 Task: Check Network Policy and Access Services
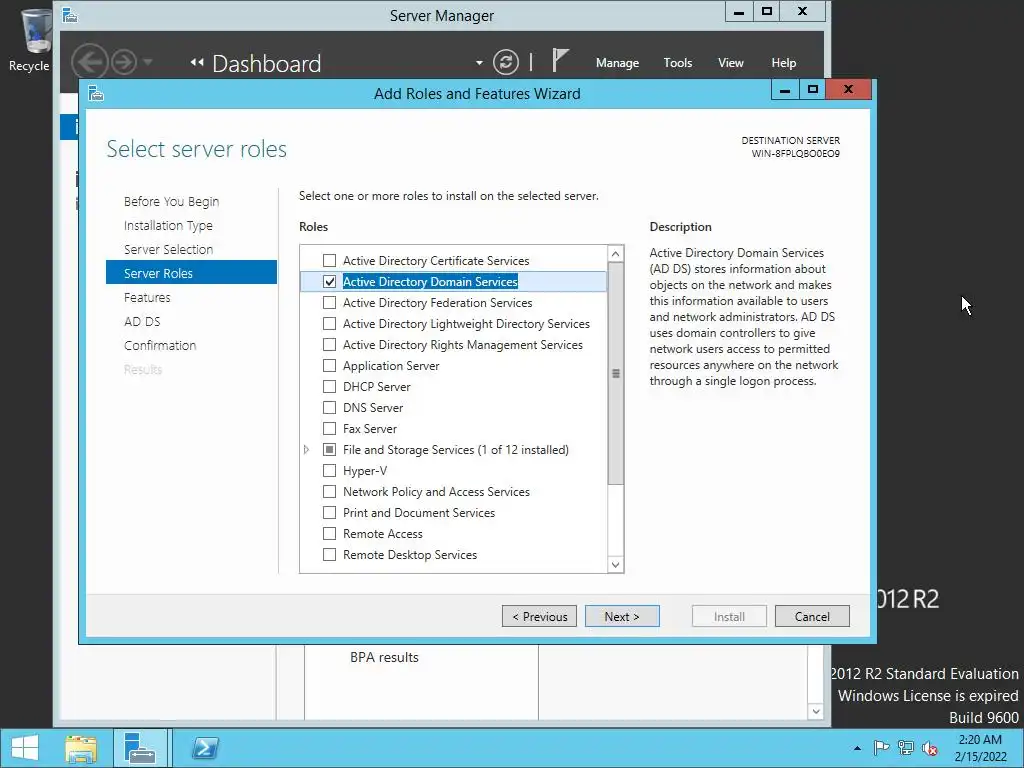pyautogui.click(x=330, y=491)
